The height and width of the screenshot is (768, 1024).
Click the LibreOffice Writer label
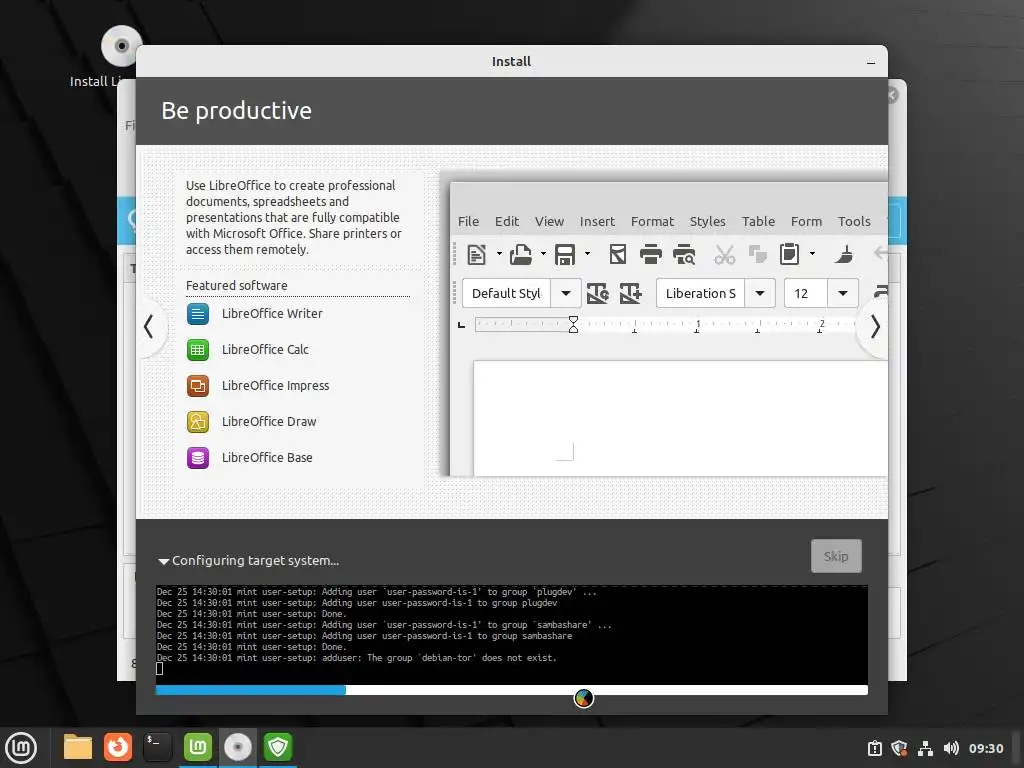coord(272,313)
